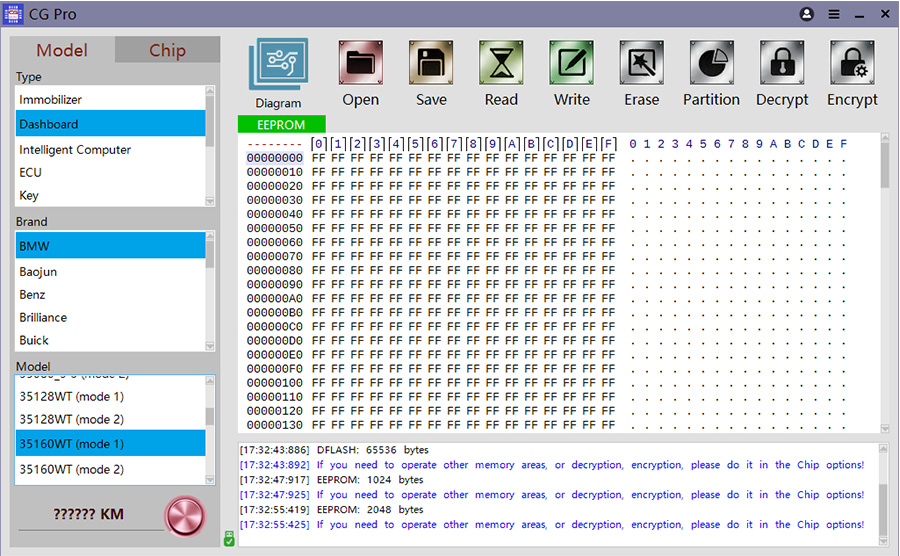
Task: Click the green device connection status icon
Action: click(229, 538)
